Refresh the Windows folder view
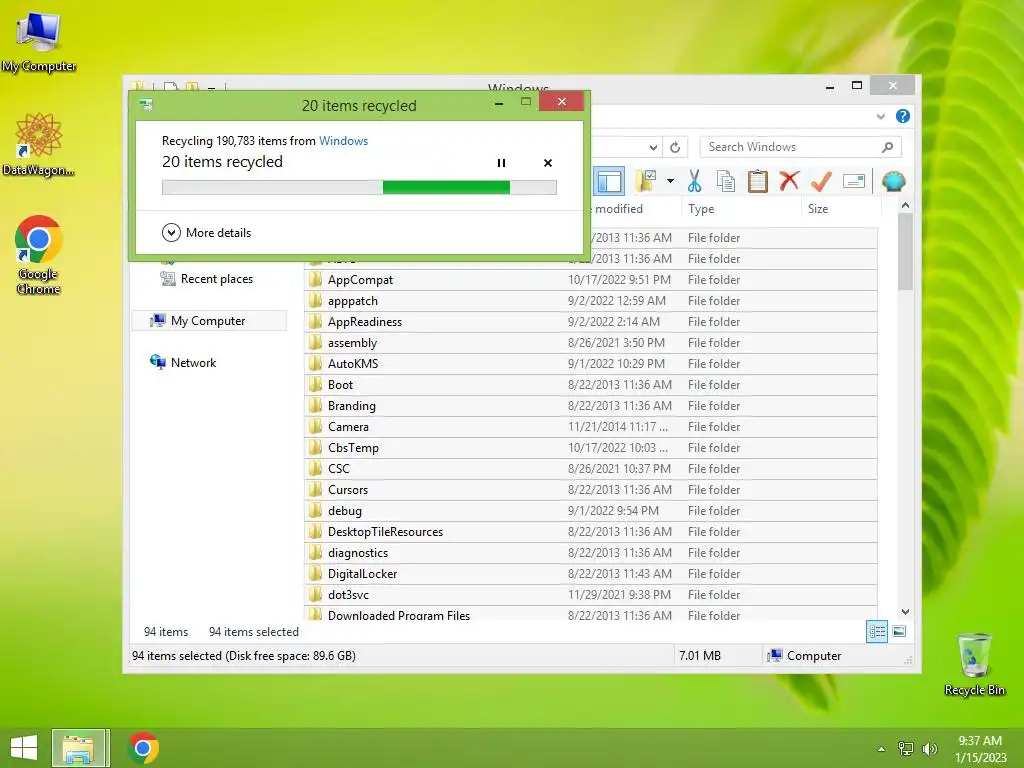Screen dimensions: 1024x768 click(675, 148)
